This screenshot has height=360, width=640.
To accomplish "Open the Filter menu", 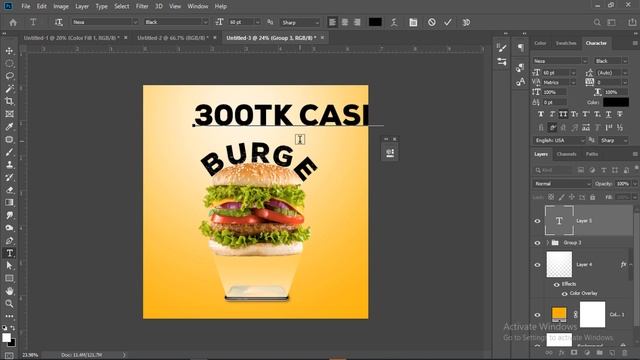I will [x=142, y=6].
